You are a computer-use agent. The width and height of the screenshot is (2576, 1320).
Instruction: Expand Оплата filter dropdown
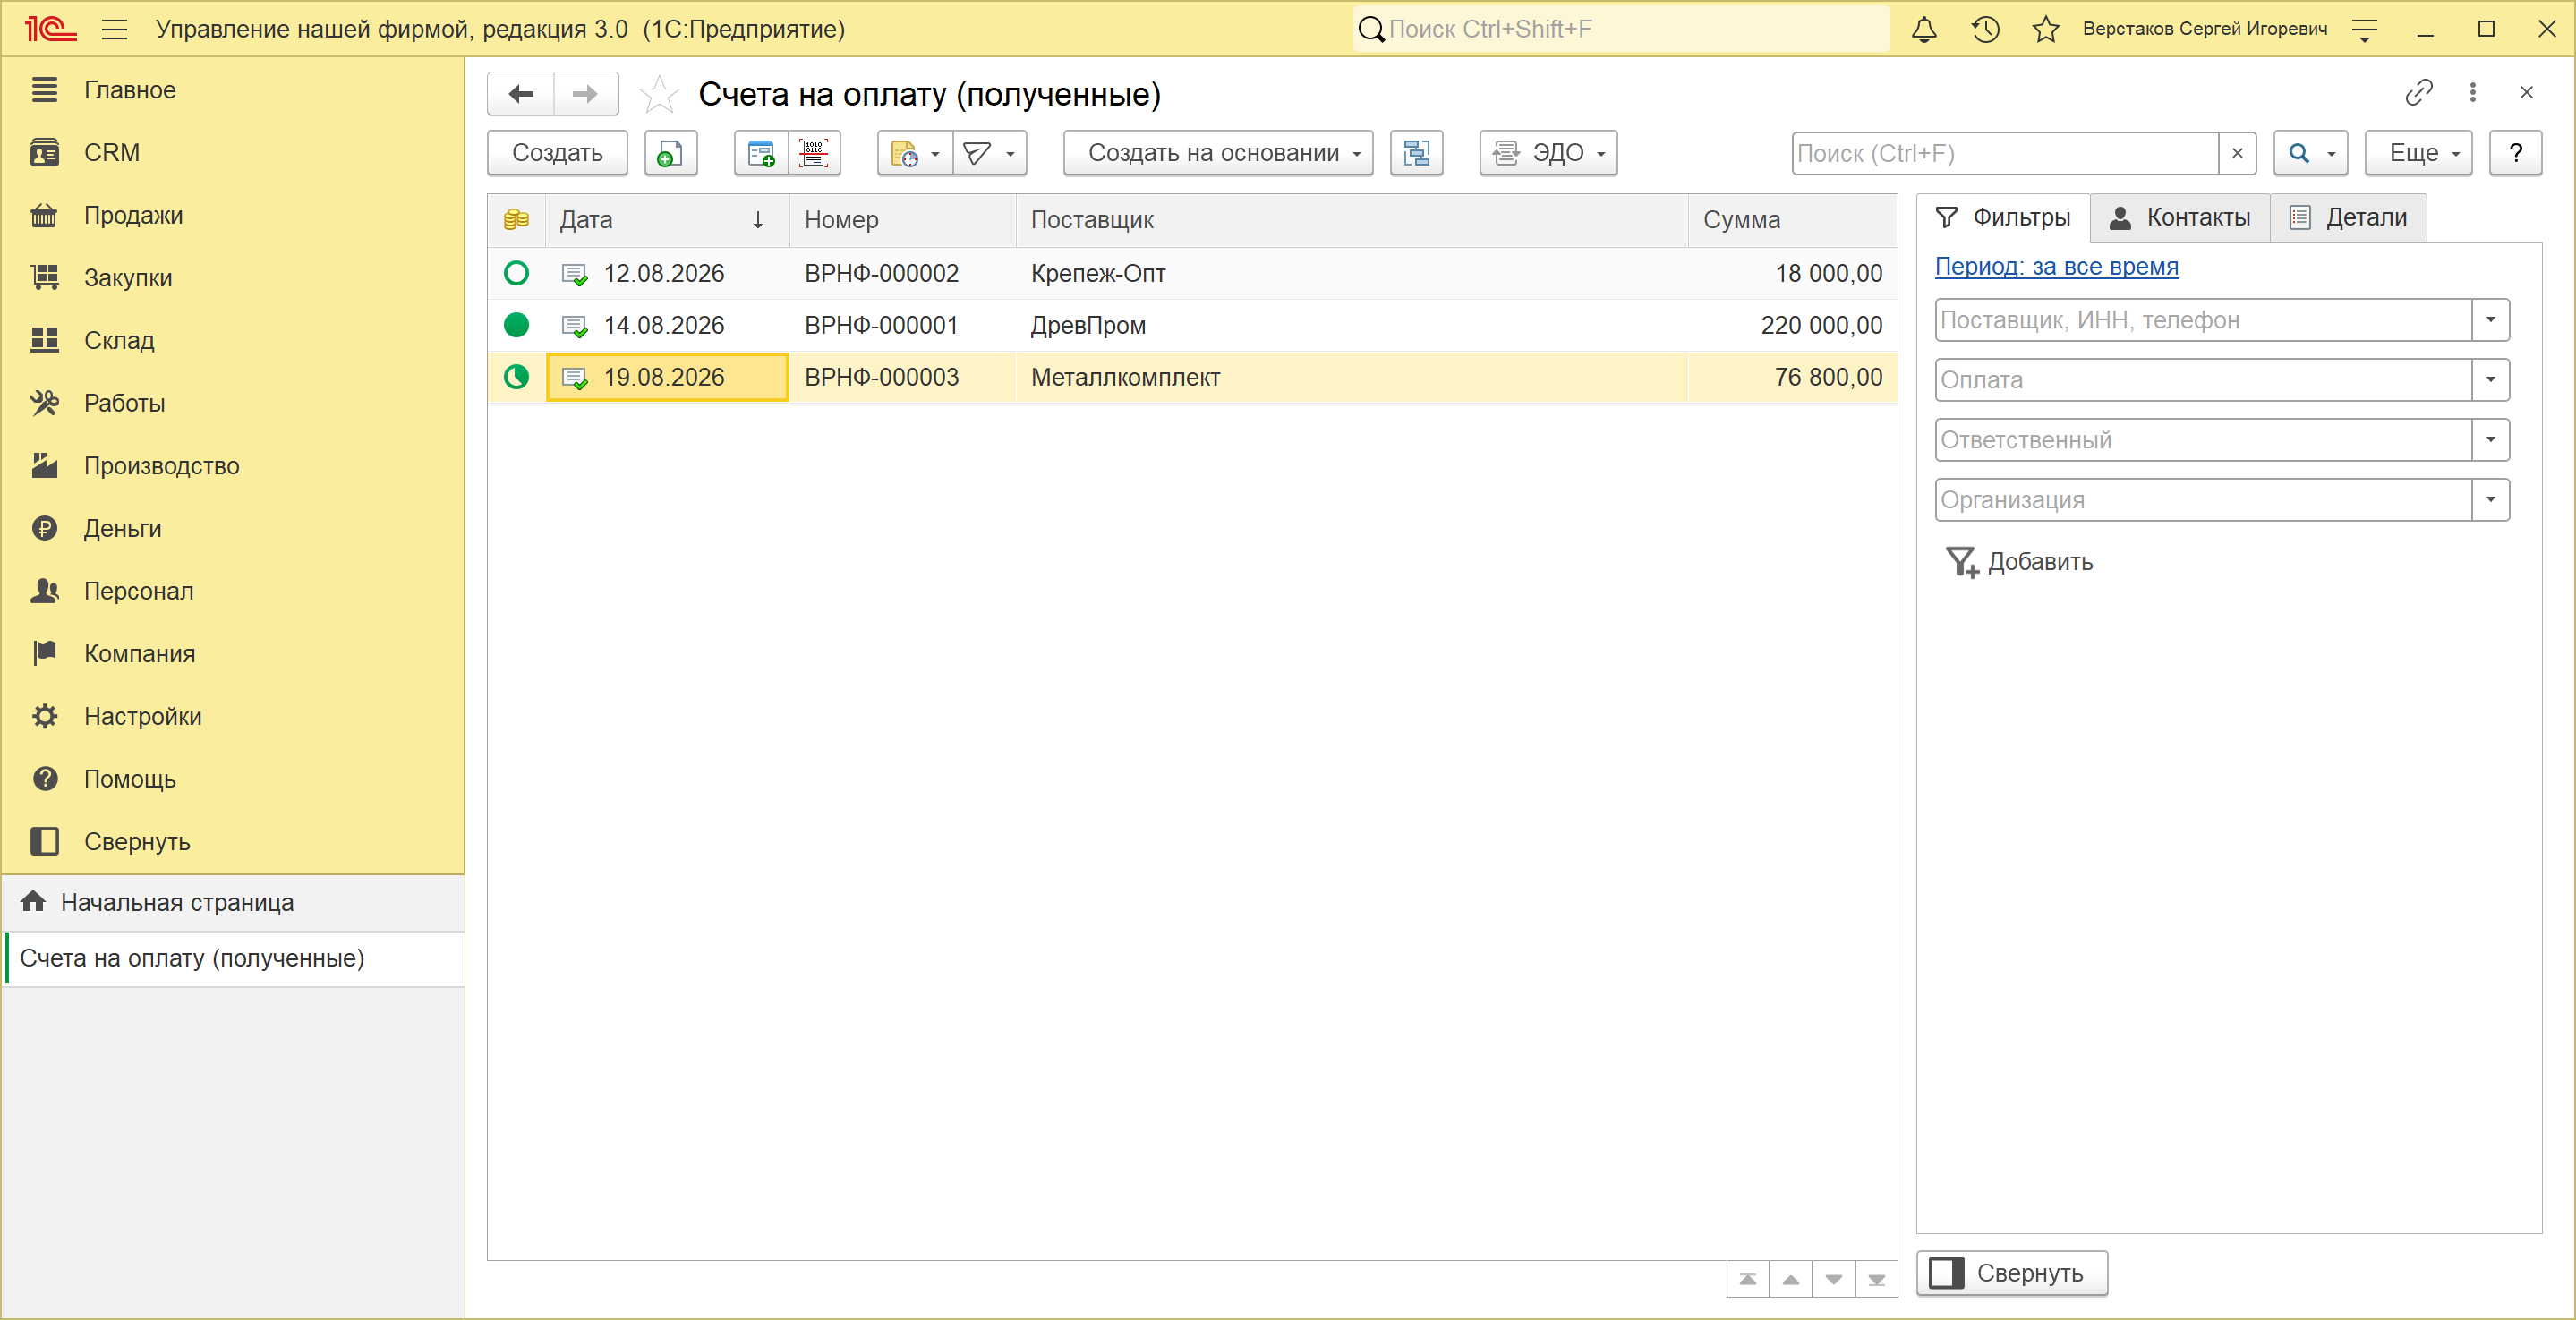[x=2490, y=380]
